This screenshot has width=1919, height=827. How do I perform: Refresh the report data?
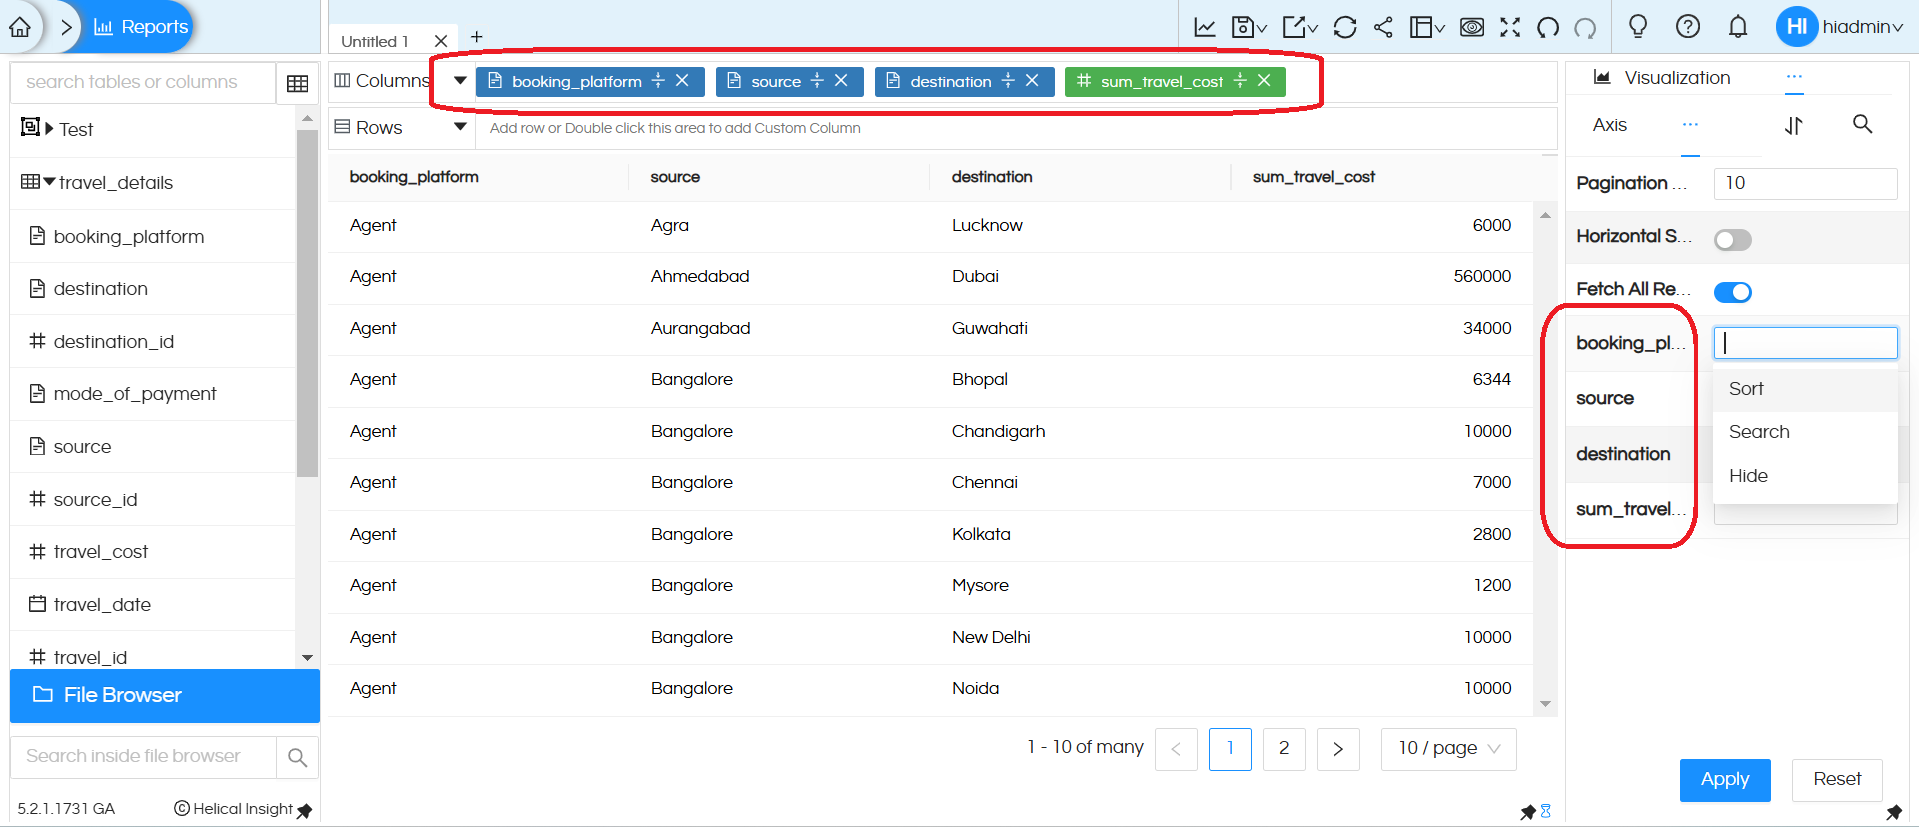(1345, 27)
